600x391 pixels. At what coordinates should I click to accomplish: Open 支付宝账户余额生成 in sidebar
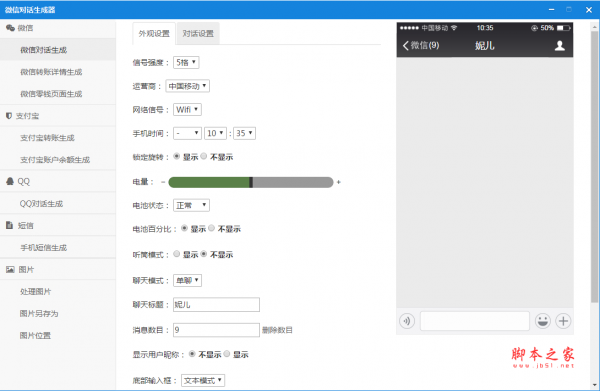(x=58, y=160)
